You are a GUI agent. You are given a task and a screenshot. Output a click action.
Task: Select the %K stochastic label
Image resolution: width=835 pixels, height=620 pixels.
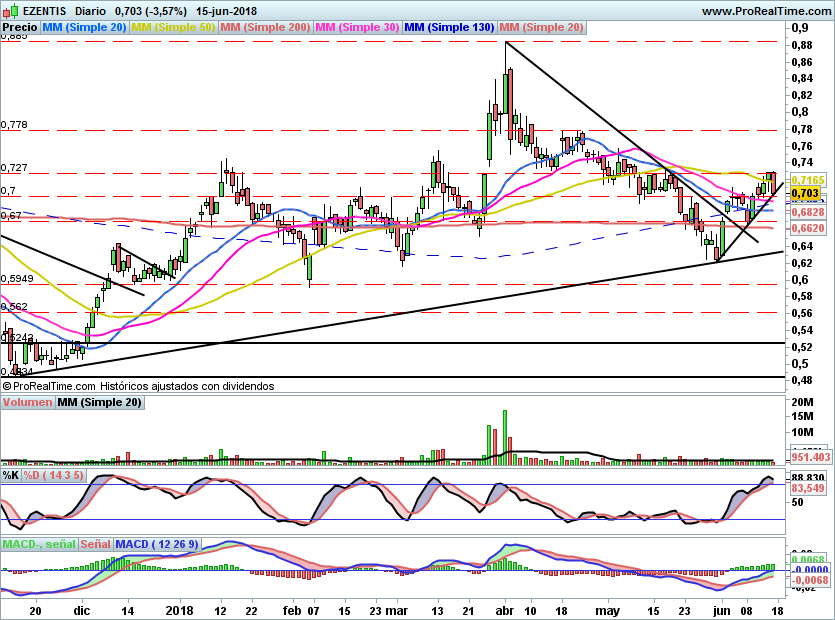11,475
